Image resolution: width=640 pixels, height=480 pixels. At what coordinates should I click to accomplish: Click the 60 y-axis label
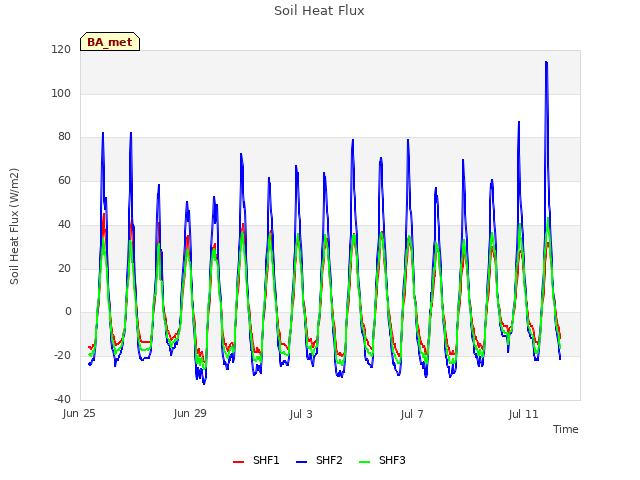[x=64, y=180]
